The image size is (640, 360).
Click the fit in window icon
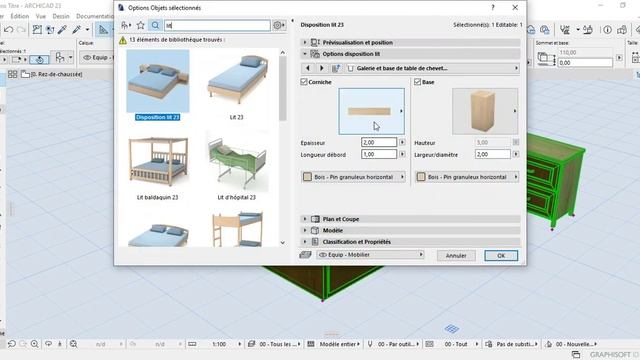(73, 344)
